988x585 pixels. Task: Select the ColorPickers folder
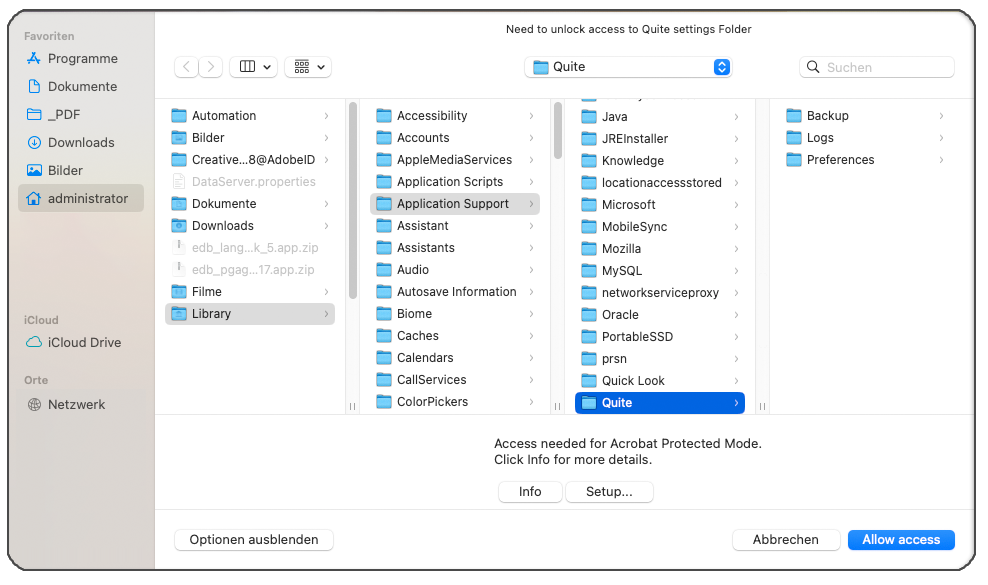pyautogui.click(x=455, y=402)
